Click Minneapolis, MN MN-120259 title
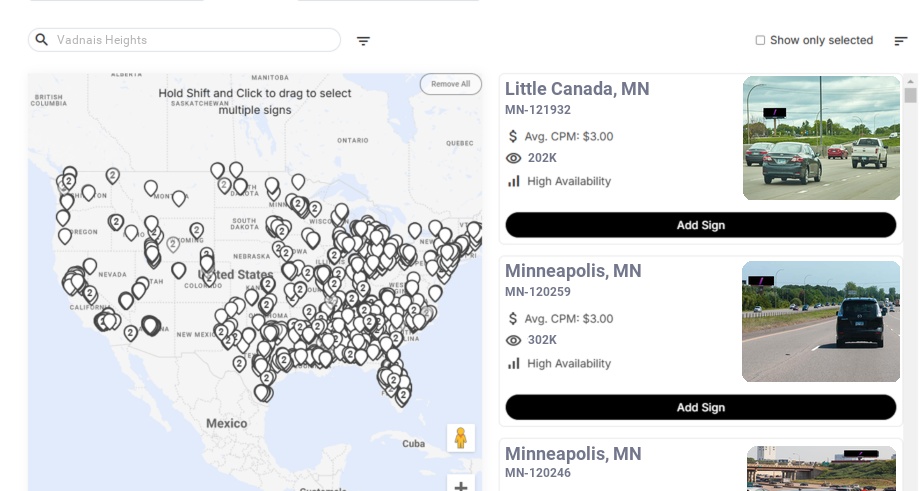Image resolution: width=920 pixels, height=491 pixels. tap(573, 271)
